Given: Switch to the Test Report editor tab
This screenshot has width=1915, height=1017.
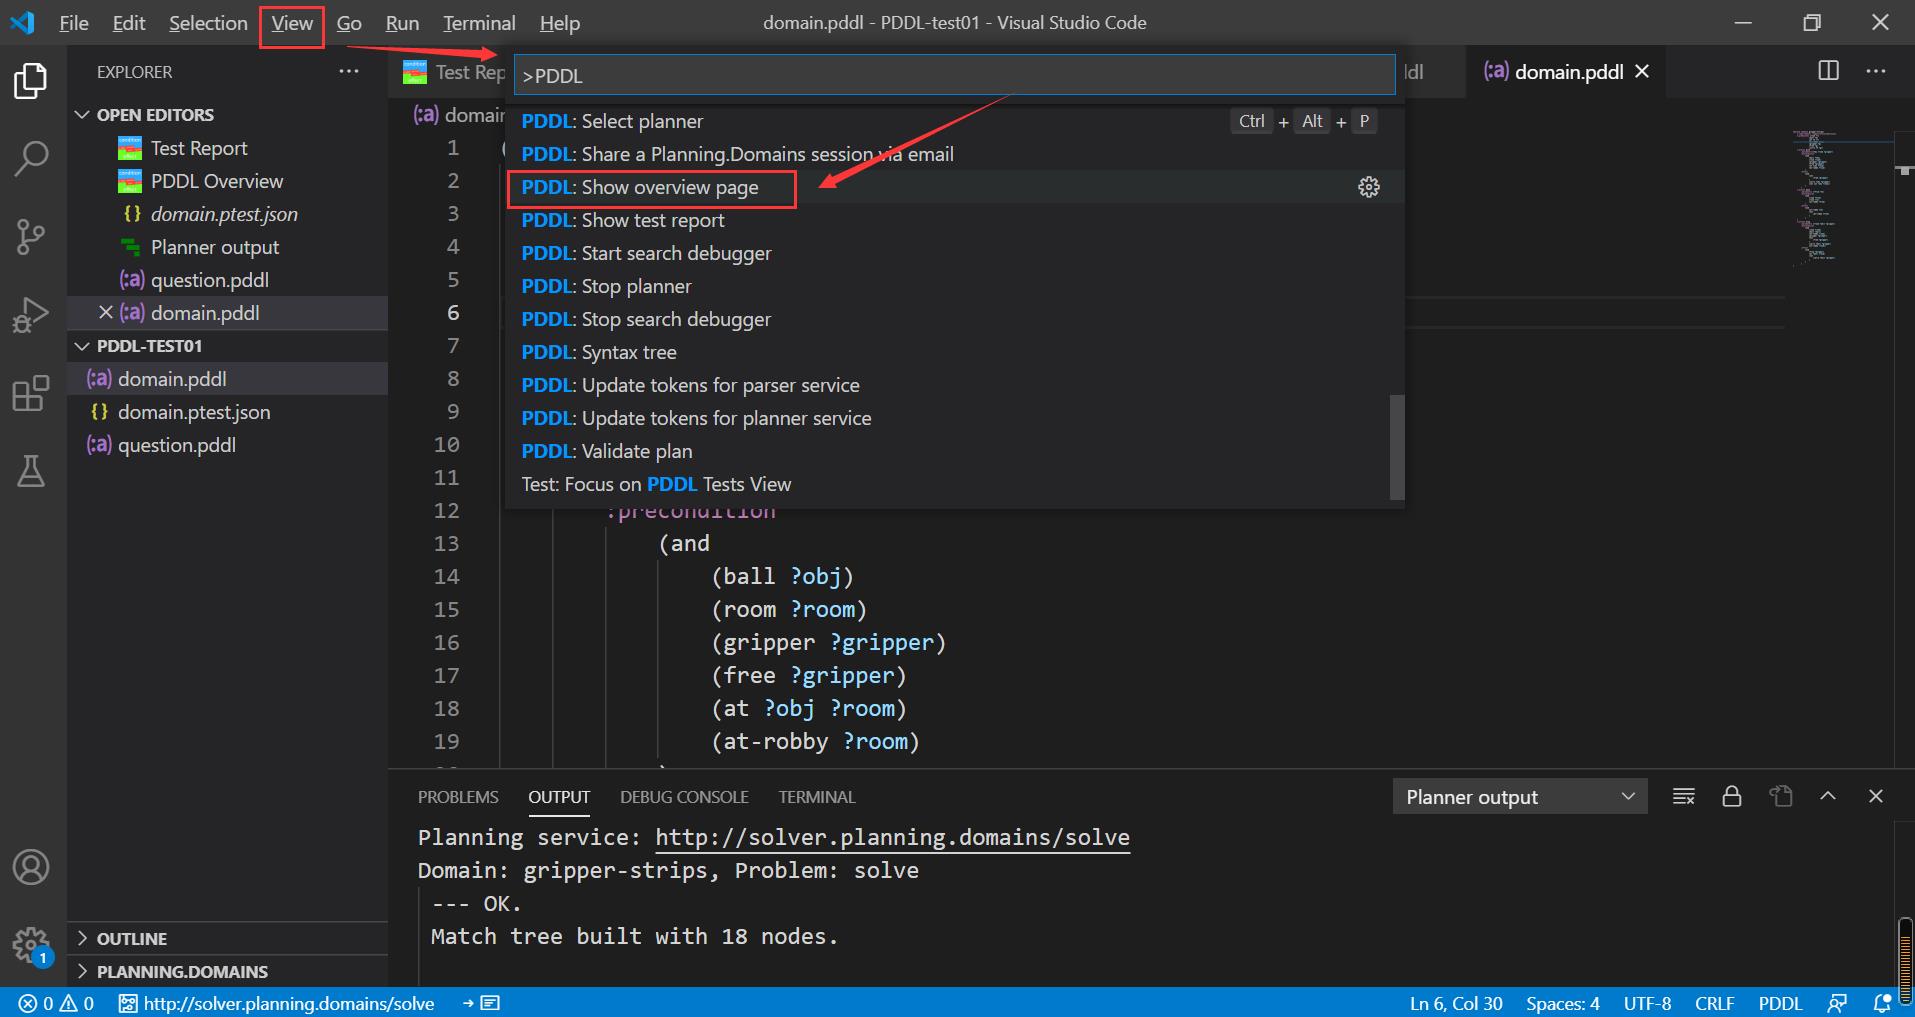Looking at the screenshot, I should click(451, 72).
